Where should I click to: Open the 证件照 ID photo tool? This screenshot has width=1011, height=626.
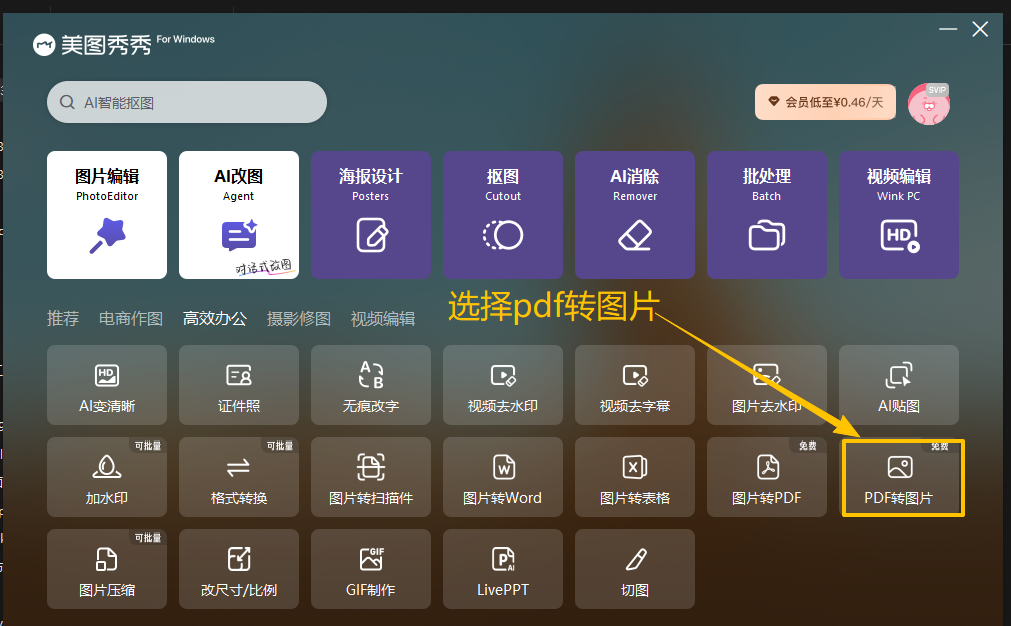click(239, 385)
